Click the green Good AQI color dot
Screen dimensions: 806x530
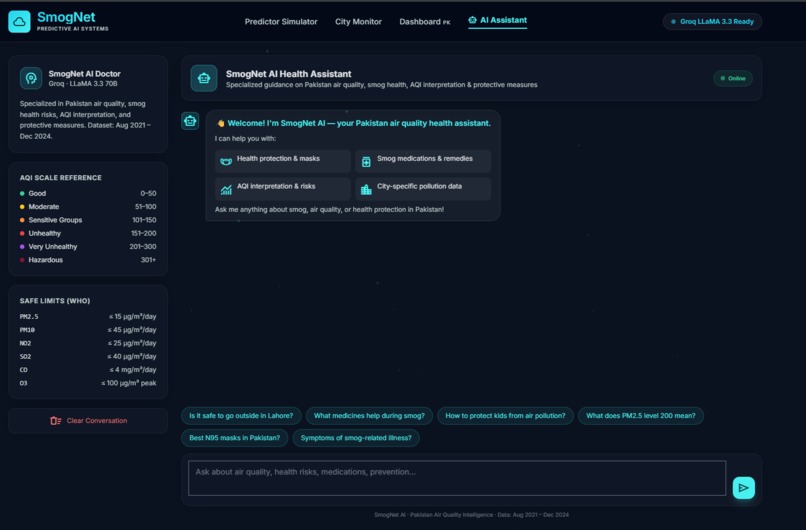coord(22,193)
